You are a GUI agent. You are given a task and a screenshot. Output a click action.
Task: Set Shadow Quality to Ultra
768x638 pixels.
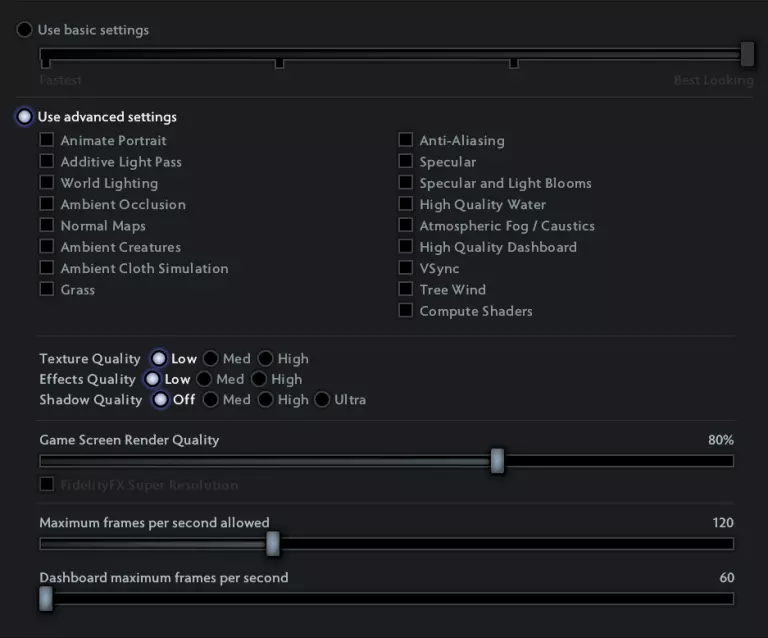(x=322, y=400)
